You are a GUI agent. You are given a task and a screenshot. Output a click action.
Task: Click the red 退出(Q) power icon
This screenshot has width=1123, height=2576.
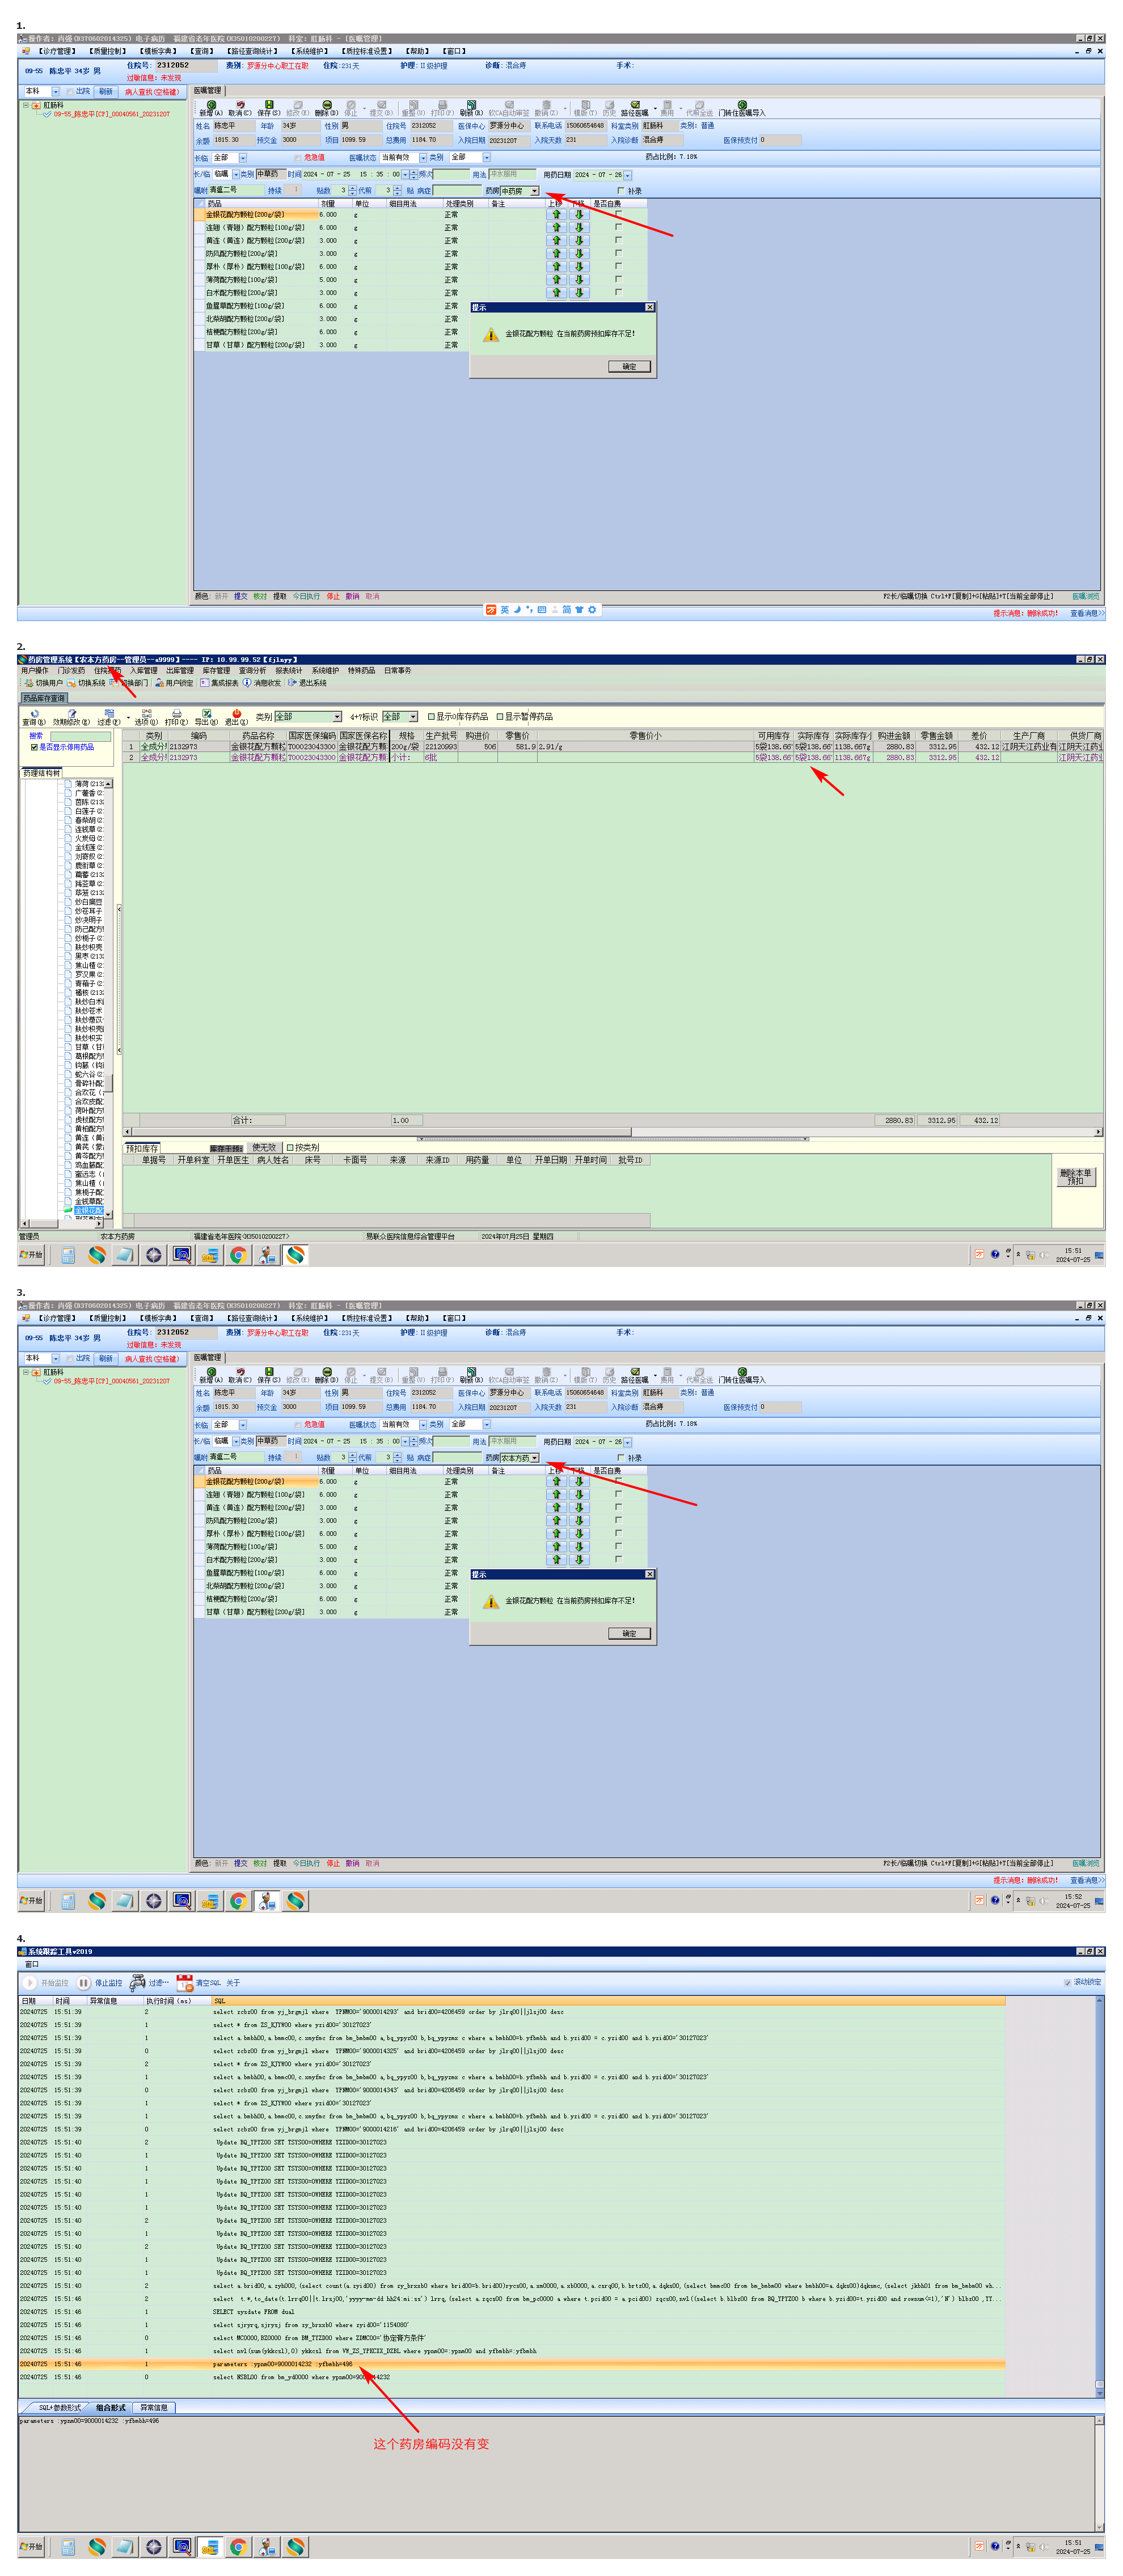(236, 714)
